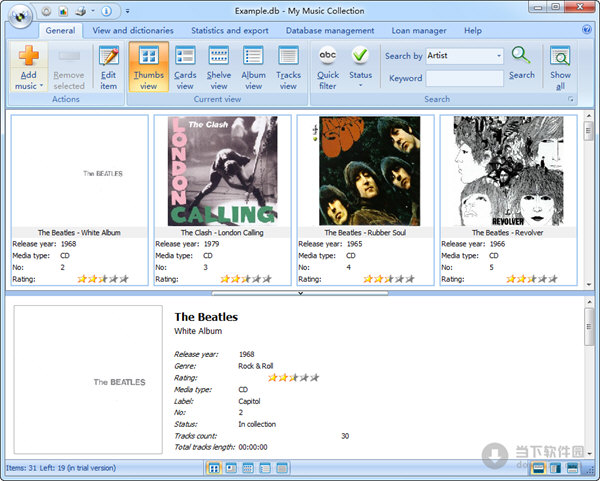Click the printer icon in quick access toolbar
This screenshot has height=481, width=600.
(x=80, y=11)
